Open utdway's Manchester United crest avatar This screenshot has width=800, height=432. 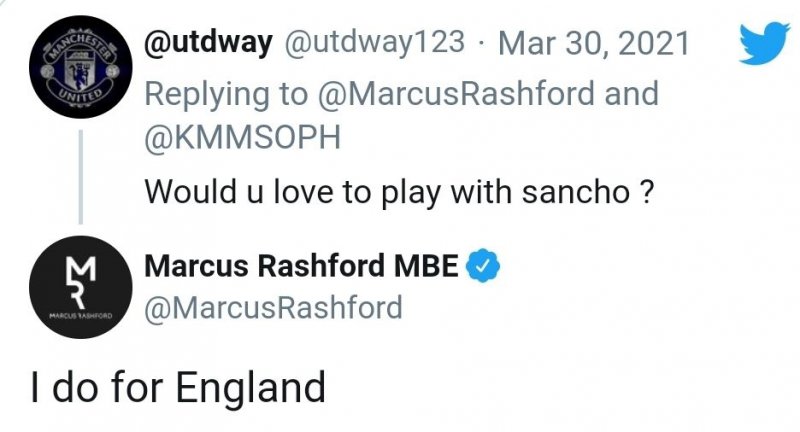coord(79,72)
